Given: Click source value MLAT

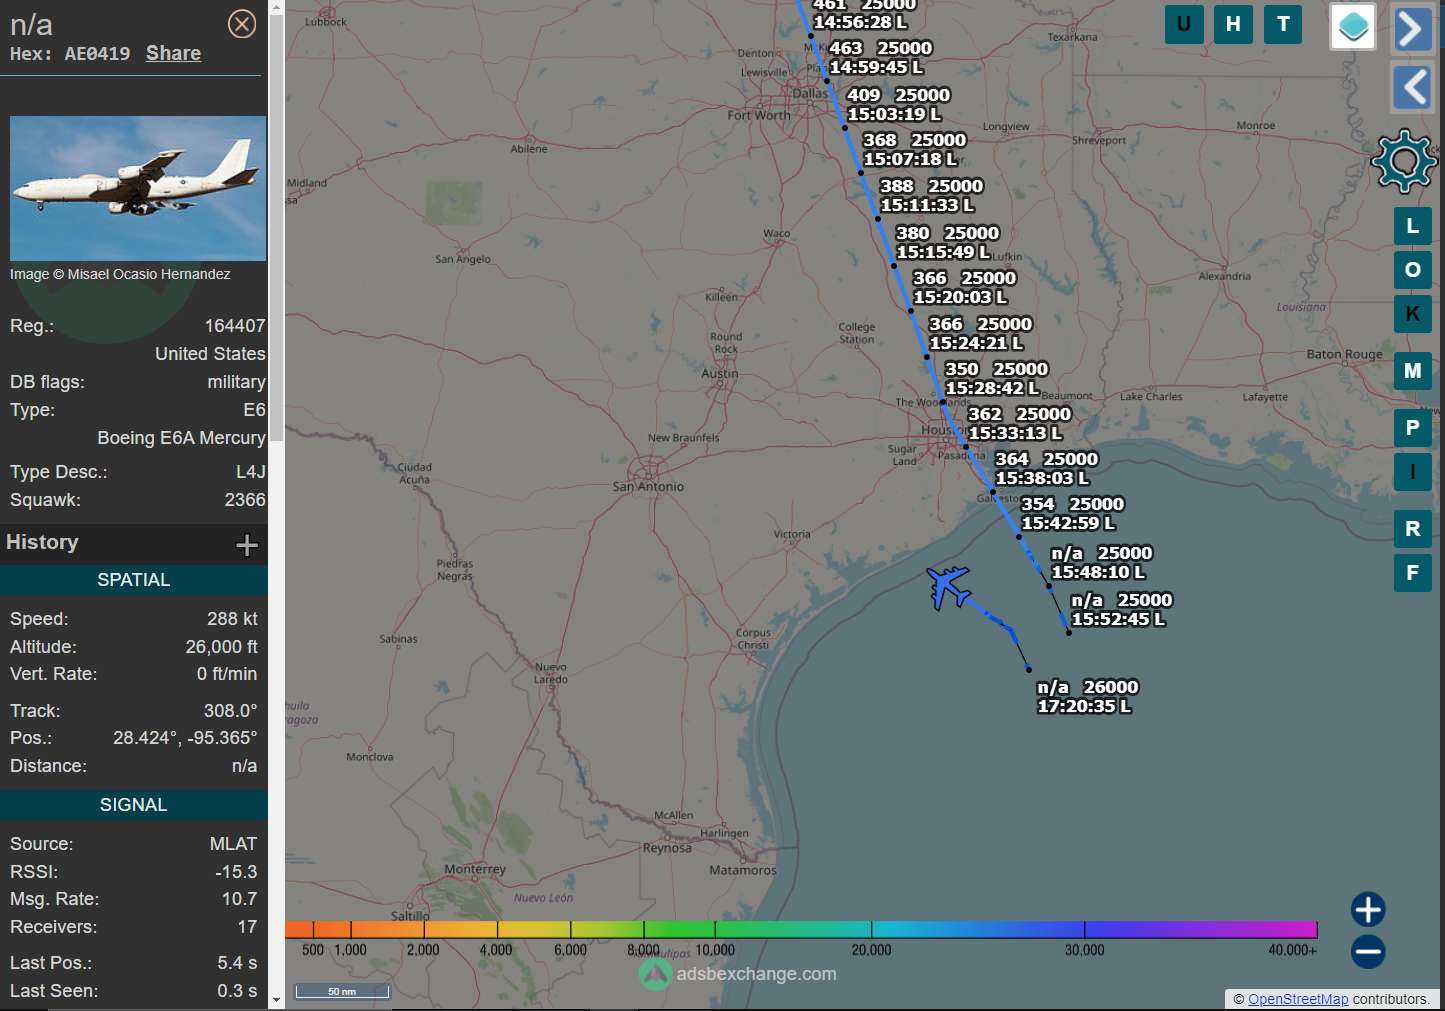Looking at the screenshot, I should [233, 844].
